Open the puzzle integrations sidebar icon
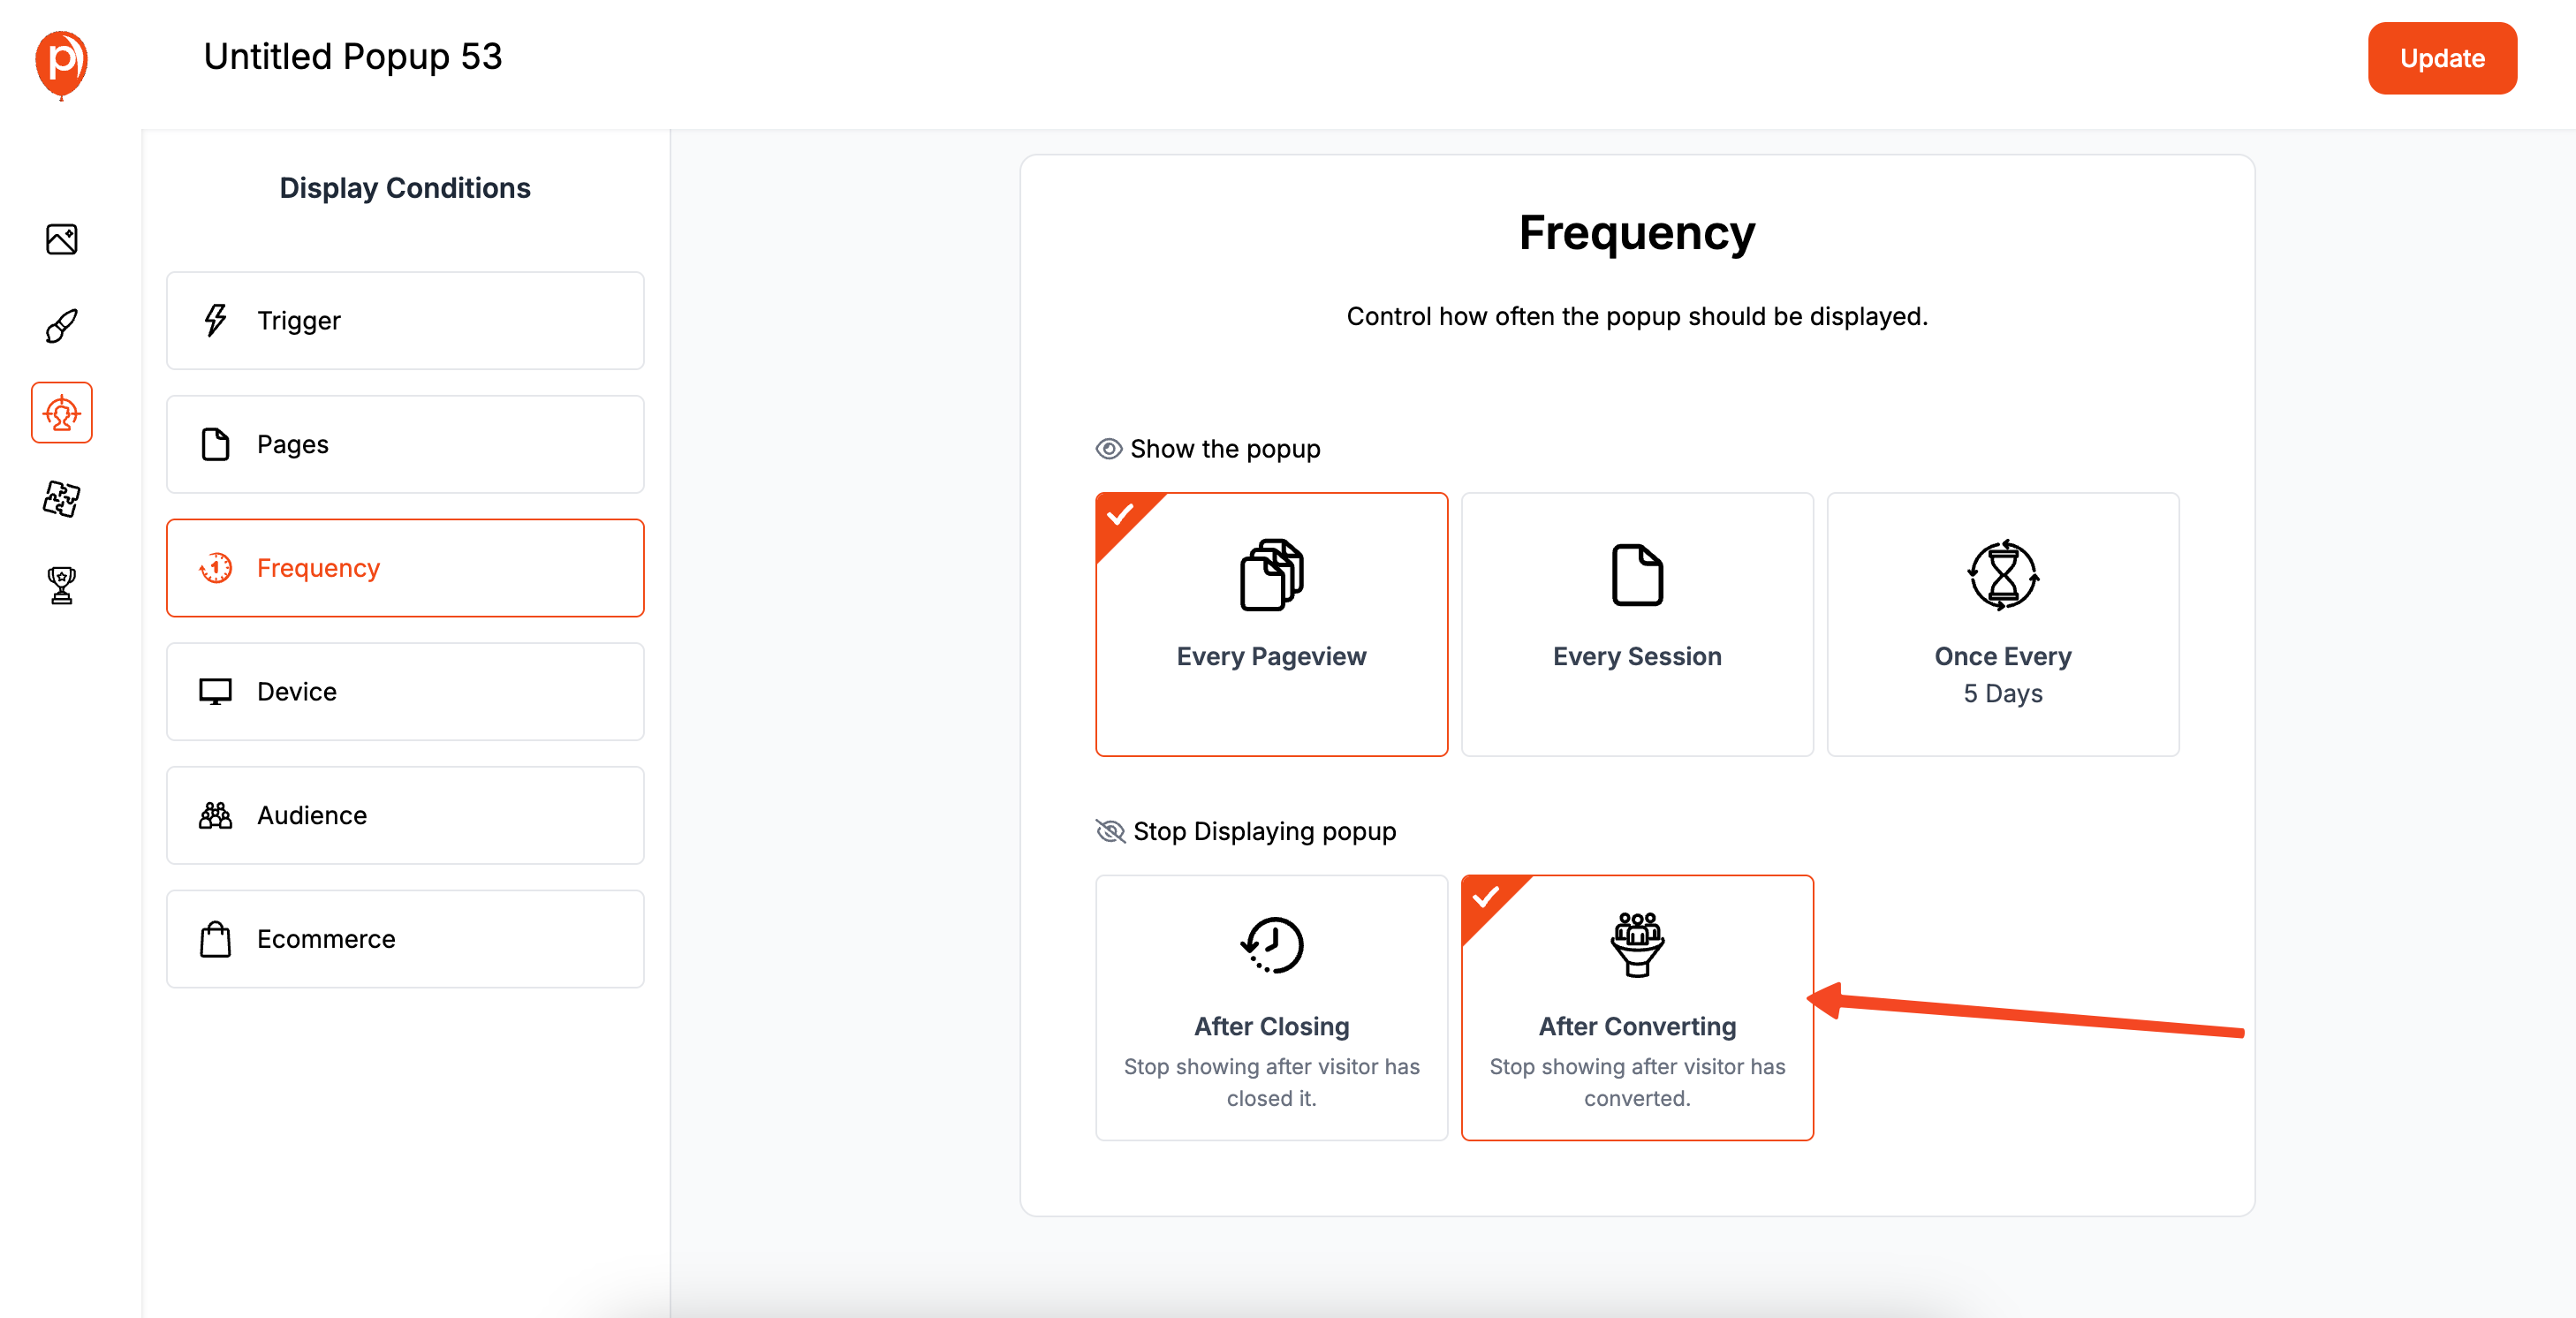This screenshot has height=1318, width=2576. coord(62,498)
